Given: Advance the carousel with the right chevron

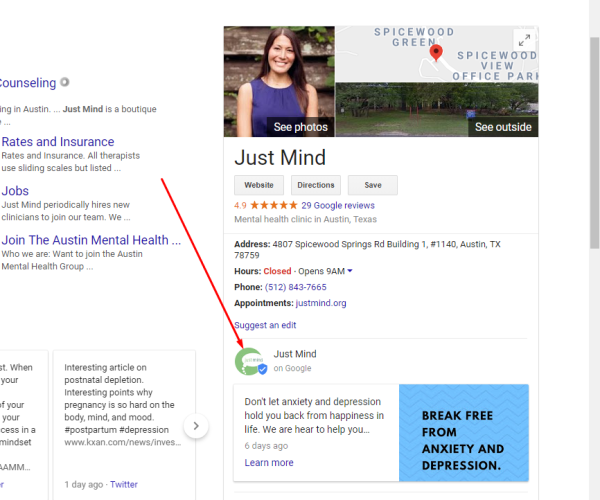Looking at the screenshot, I should coord(196,426).
